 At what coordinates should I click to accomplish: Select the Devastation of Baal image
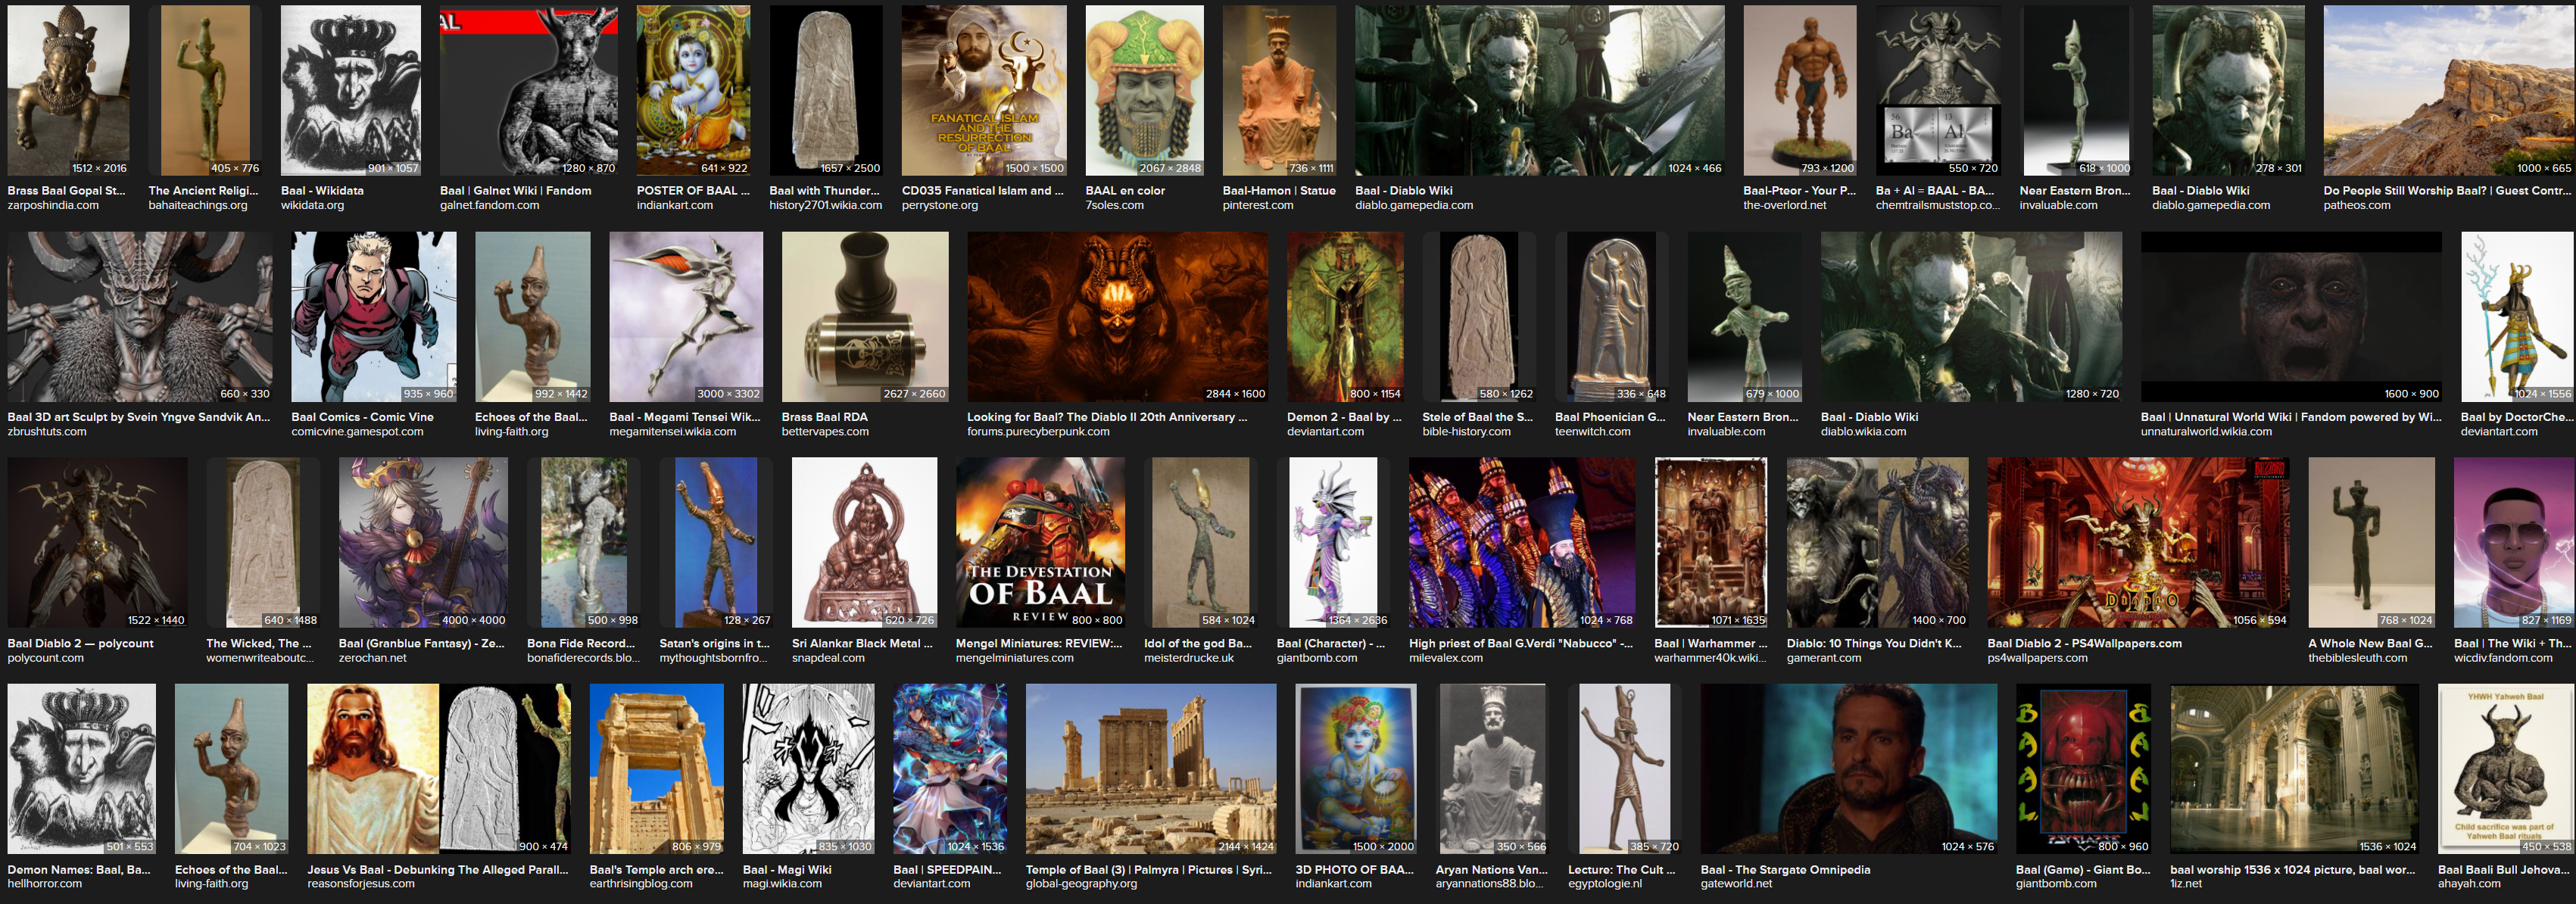click(x=1041, y=543)
